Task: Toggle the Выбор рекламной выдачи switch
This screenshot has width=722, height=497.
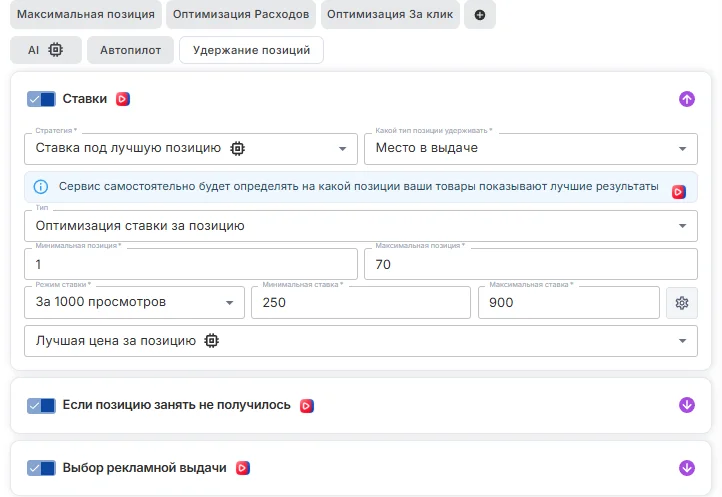Action: click(x=41, y=467)
